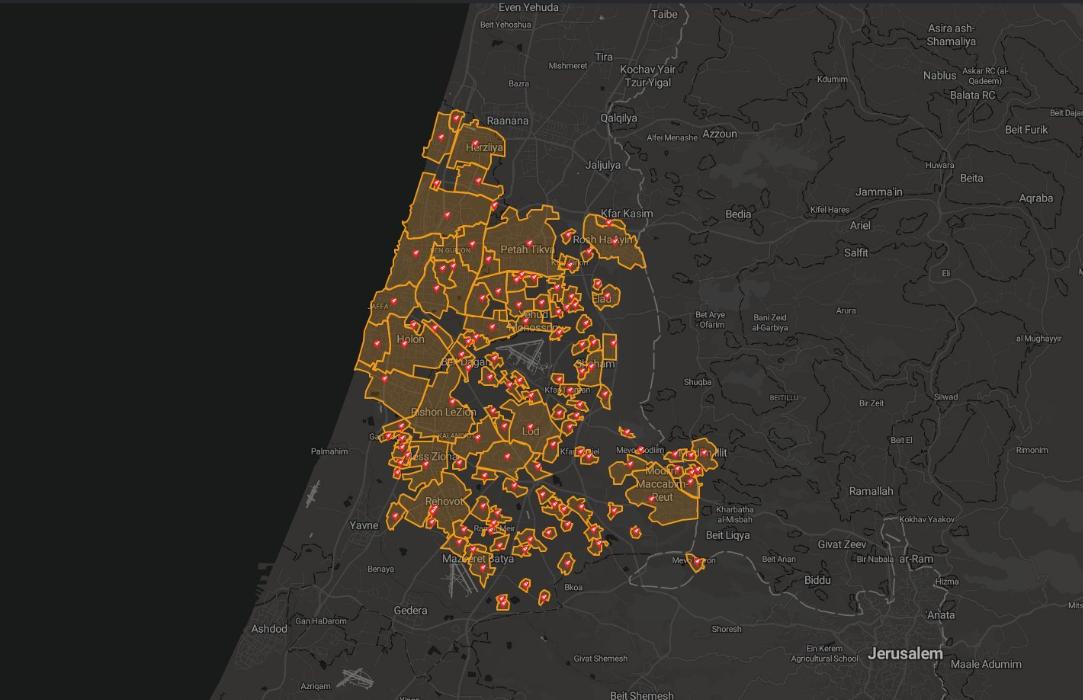Click the Givat Zeev label
The image size is (1083, 700).
click(842, 544)
